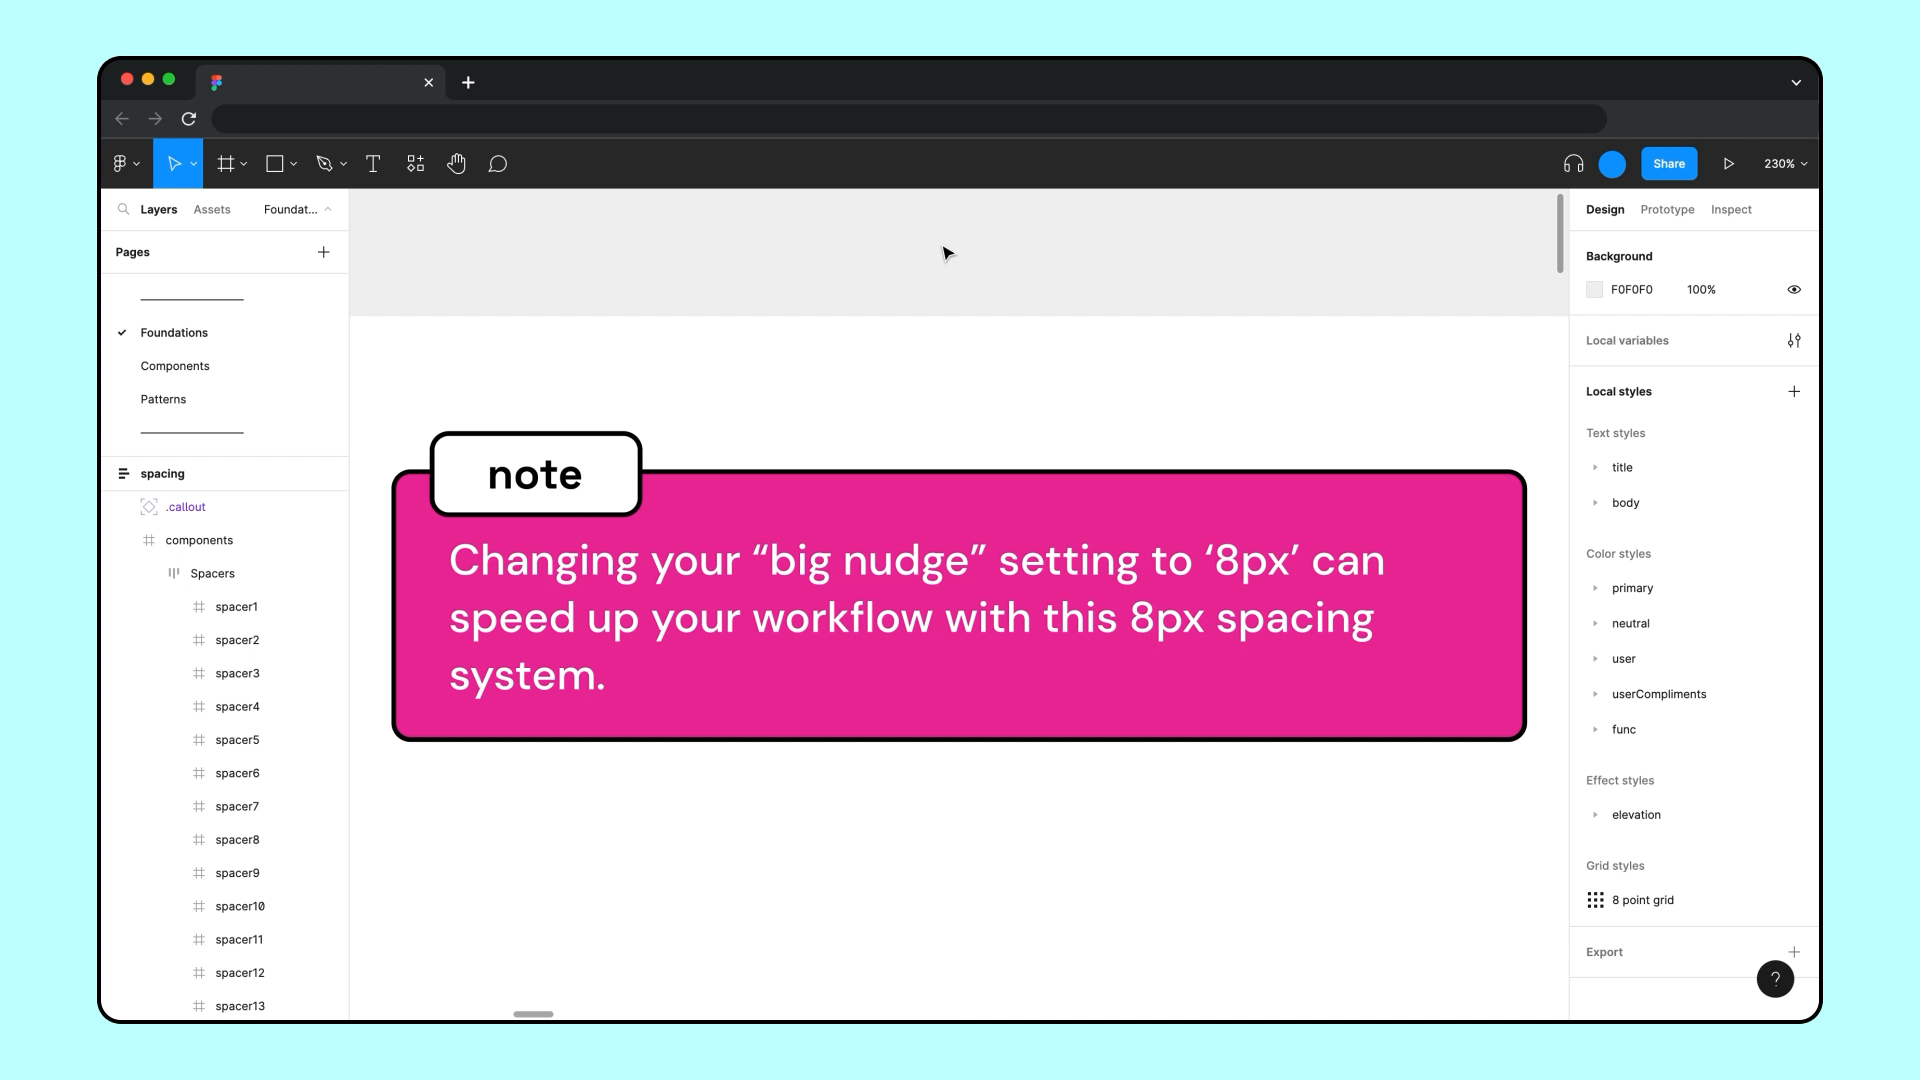Viewport: 1920px width, 1080px height.
Task: Open Move tool options dropdown
Action: tap(193, 164)
